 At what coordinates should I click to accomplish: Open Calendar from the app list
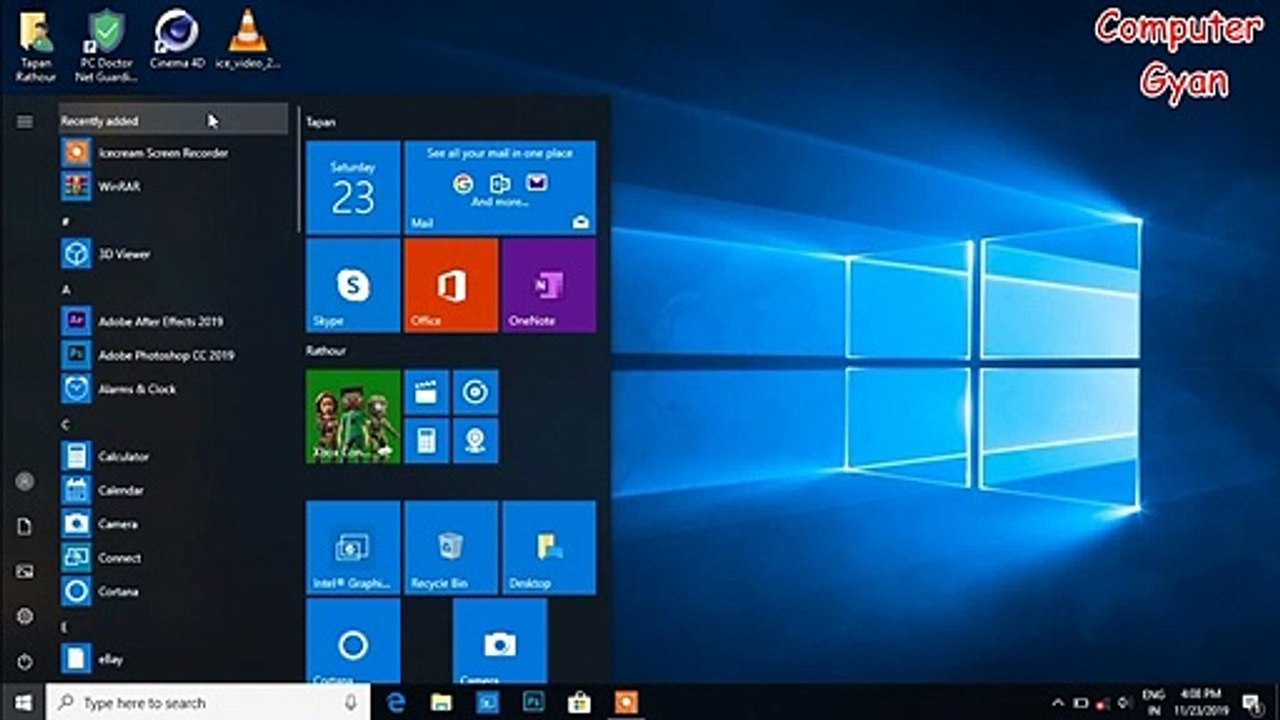[174, 490]
